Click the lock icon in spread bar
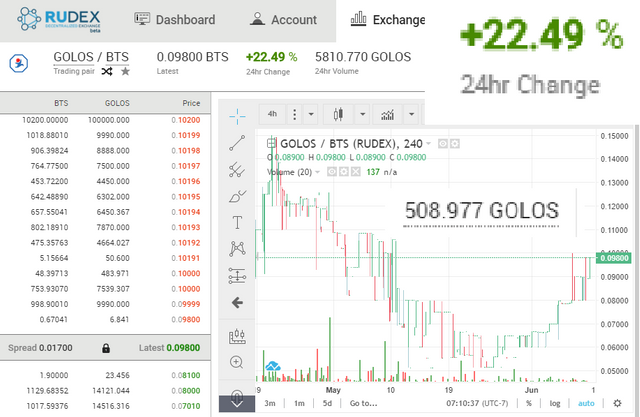 click(106, 348)
